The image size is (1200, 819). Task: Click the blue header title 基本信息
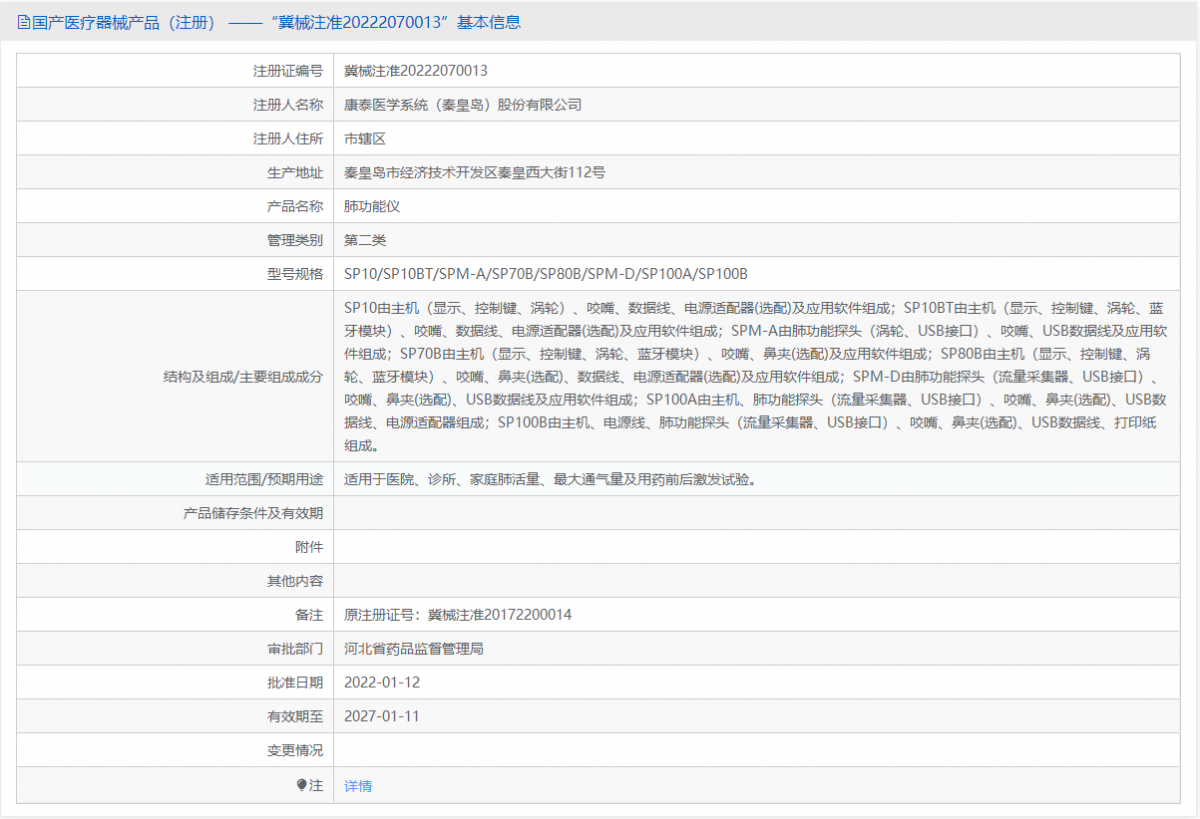(x=487, y=21)
